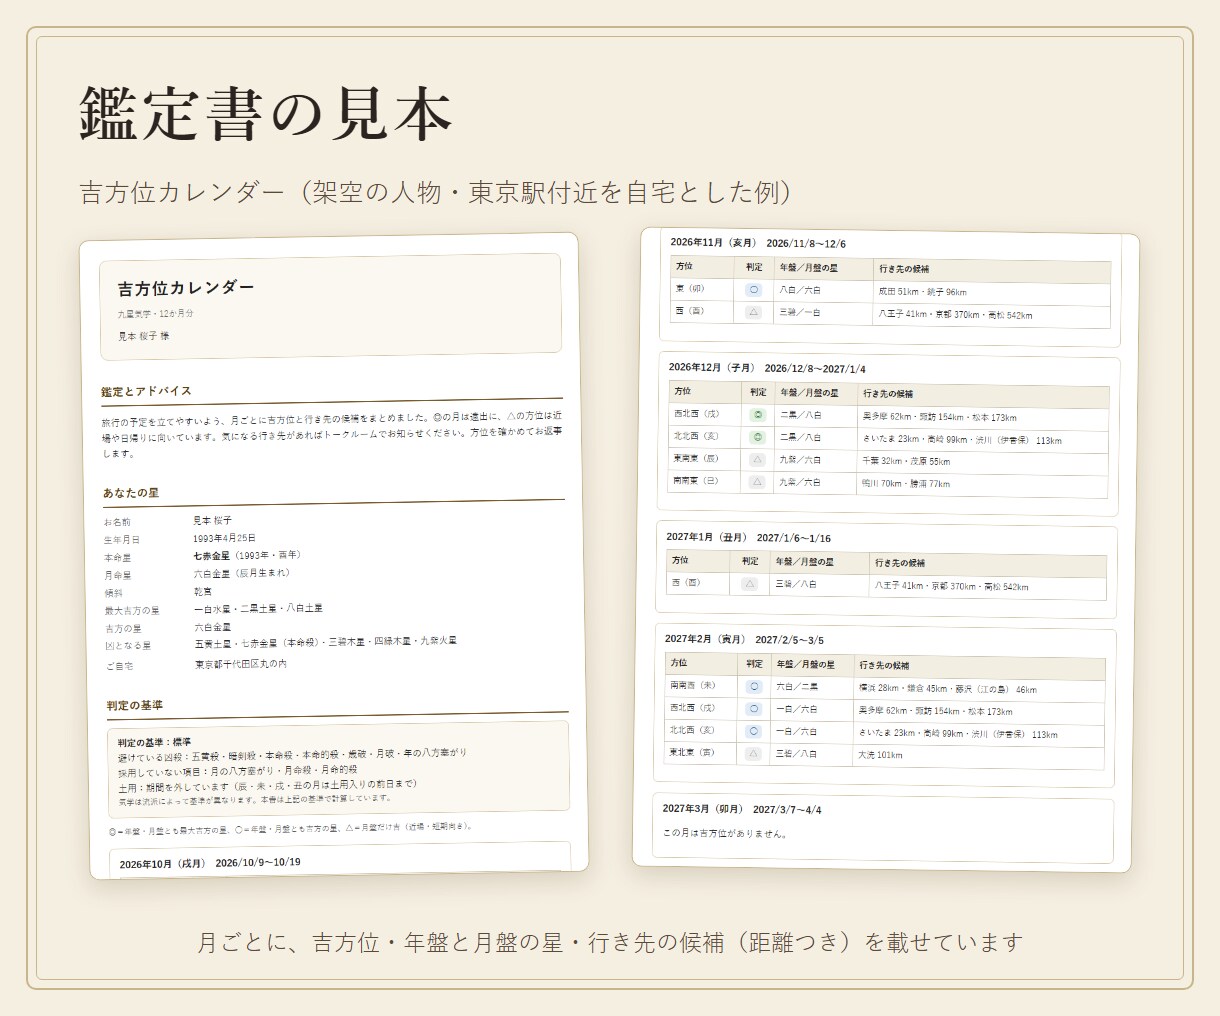This screenshot has width=1220, height=1016.
Task: Click the 判定の基準 section heading
Action: point(135,705)
